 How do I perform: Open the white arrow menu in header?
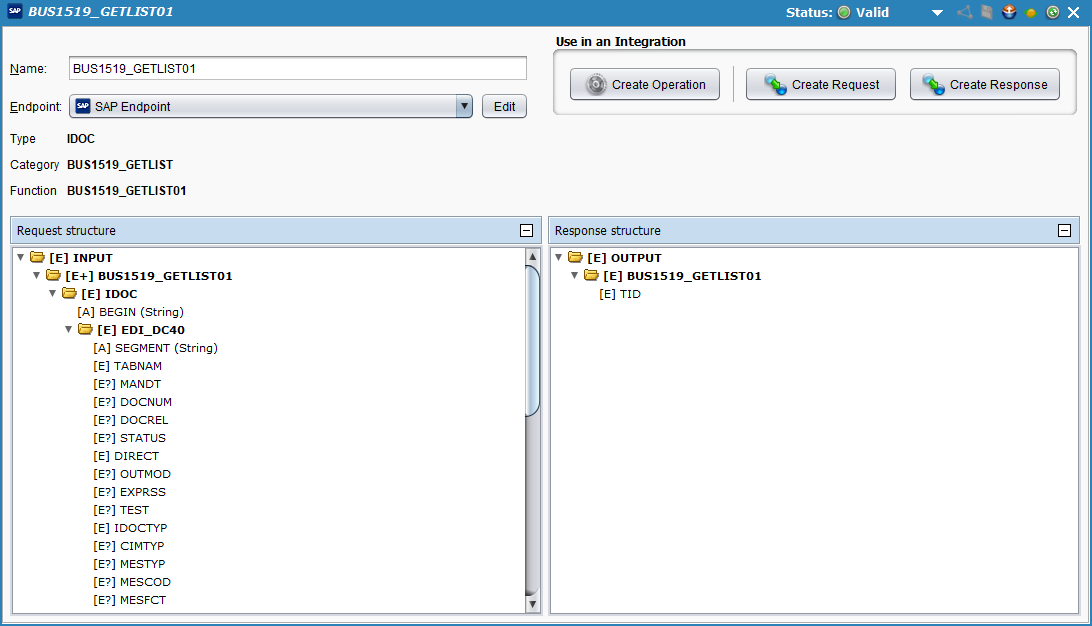(937, 13)
